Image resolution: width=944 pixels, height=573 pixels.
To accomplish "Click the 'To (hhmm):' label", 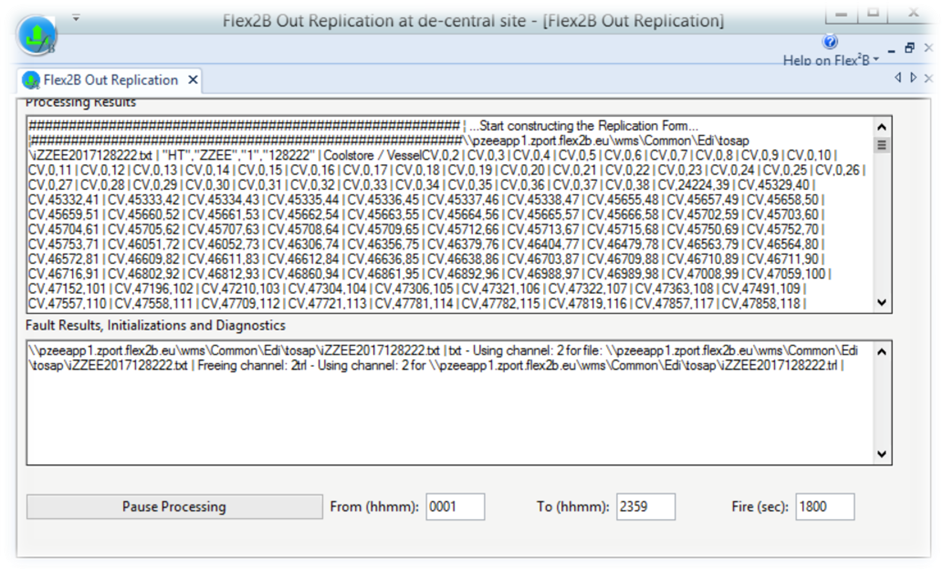I will (x=573, y=507).
